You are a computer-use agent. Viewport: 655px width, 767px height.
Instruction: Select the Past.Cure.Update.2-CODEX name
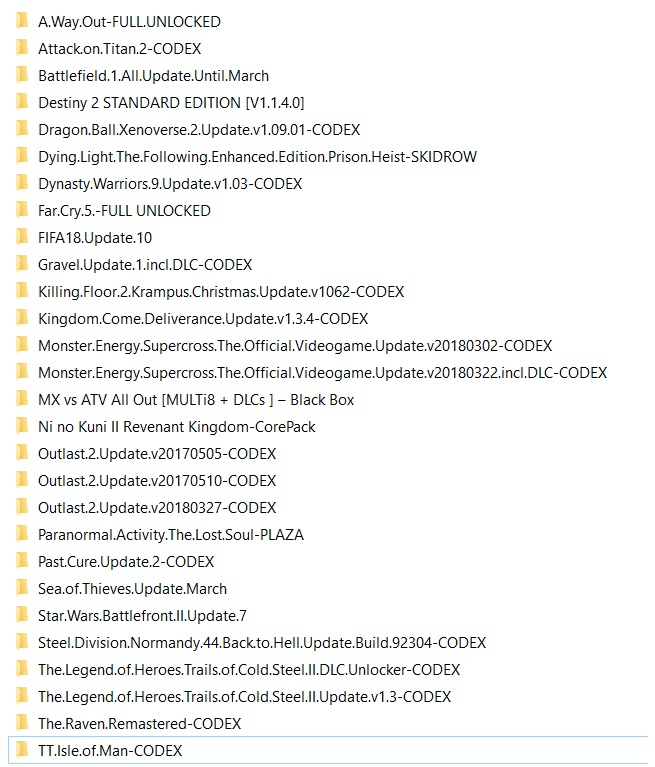click(x=126, y=562)
